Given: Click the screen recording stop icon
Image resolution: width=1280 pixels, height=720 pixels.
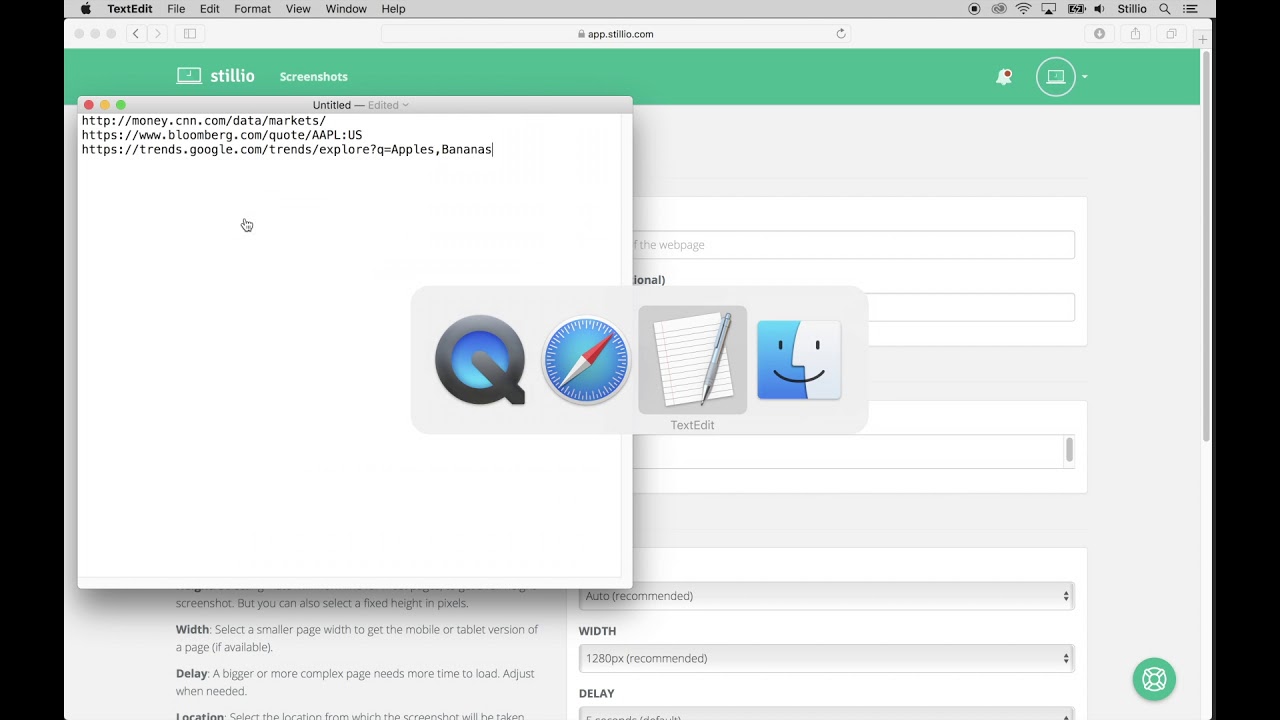Looking at the screenshot, I should [974, 9].
